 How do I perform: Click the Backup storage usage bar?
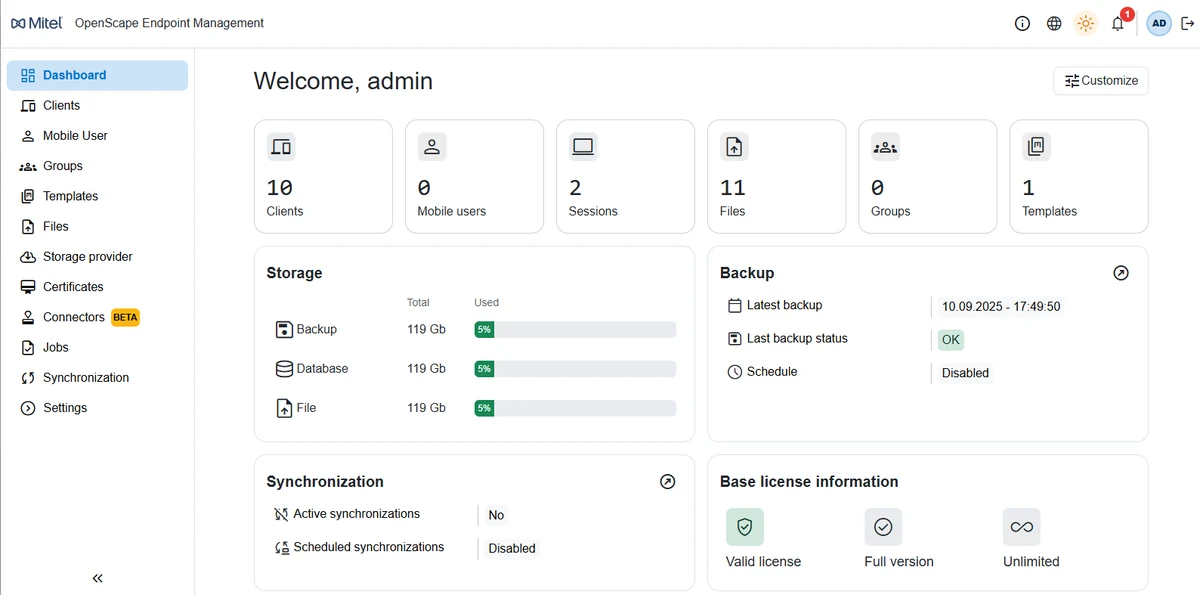[x=575, y=329]
